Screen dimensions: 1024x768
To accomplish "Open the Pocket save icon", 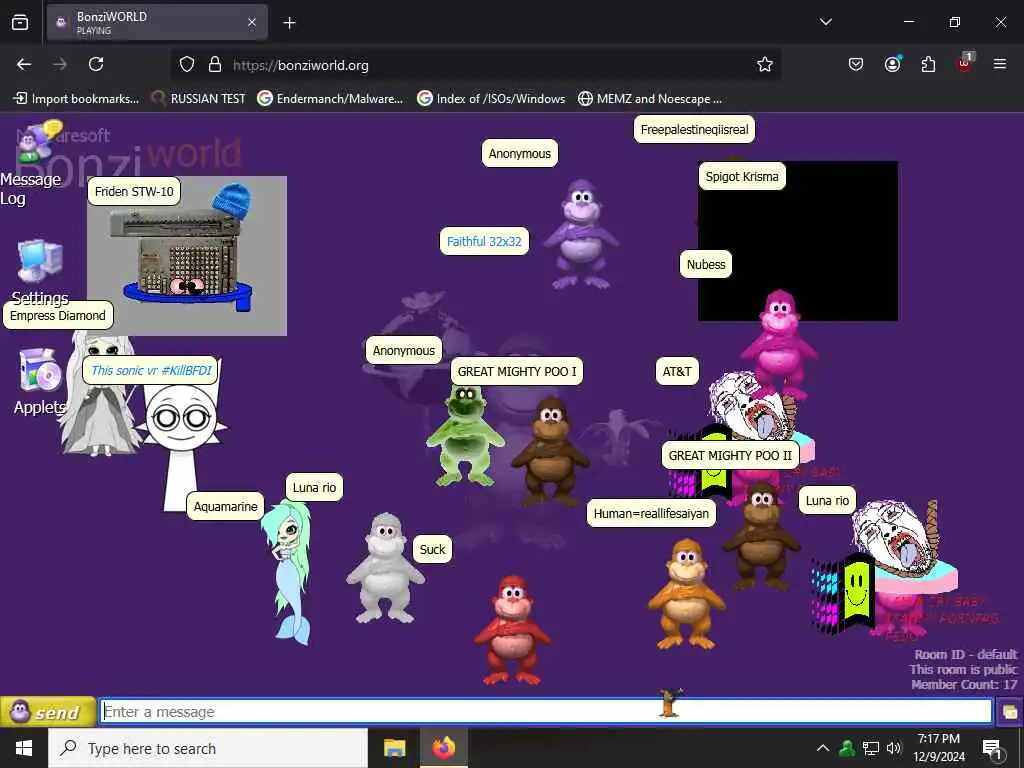I will point(856,64).
